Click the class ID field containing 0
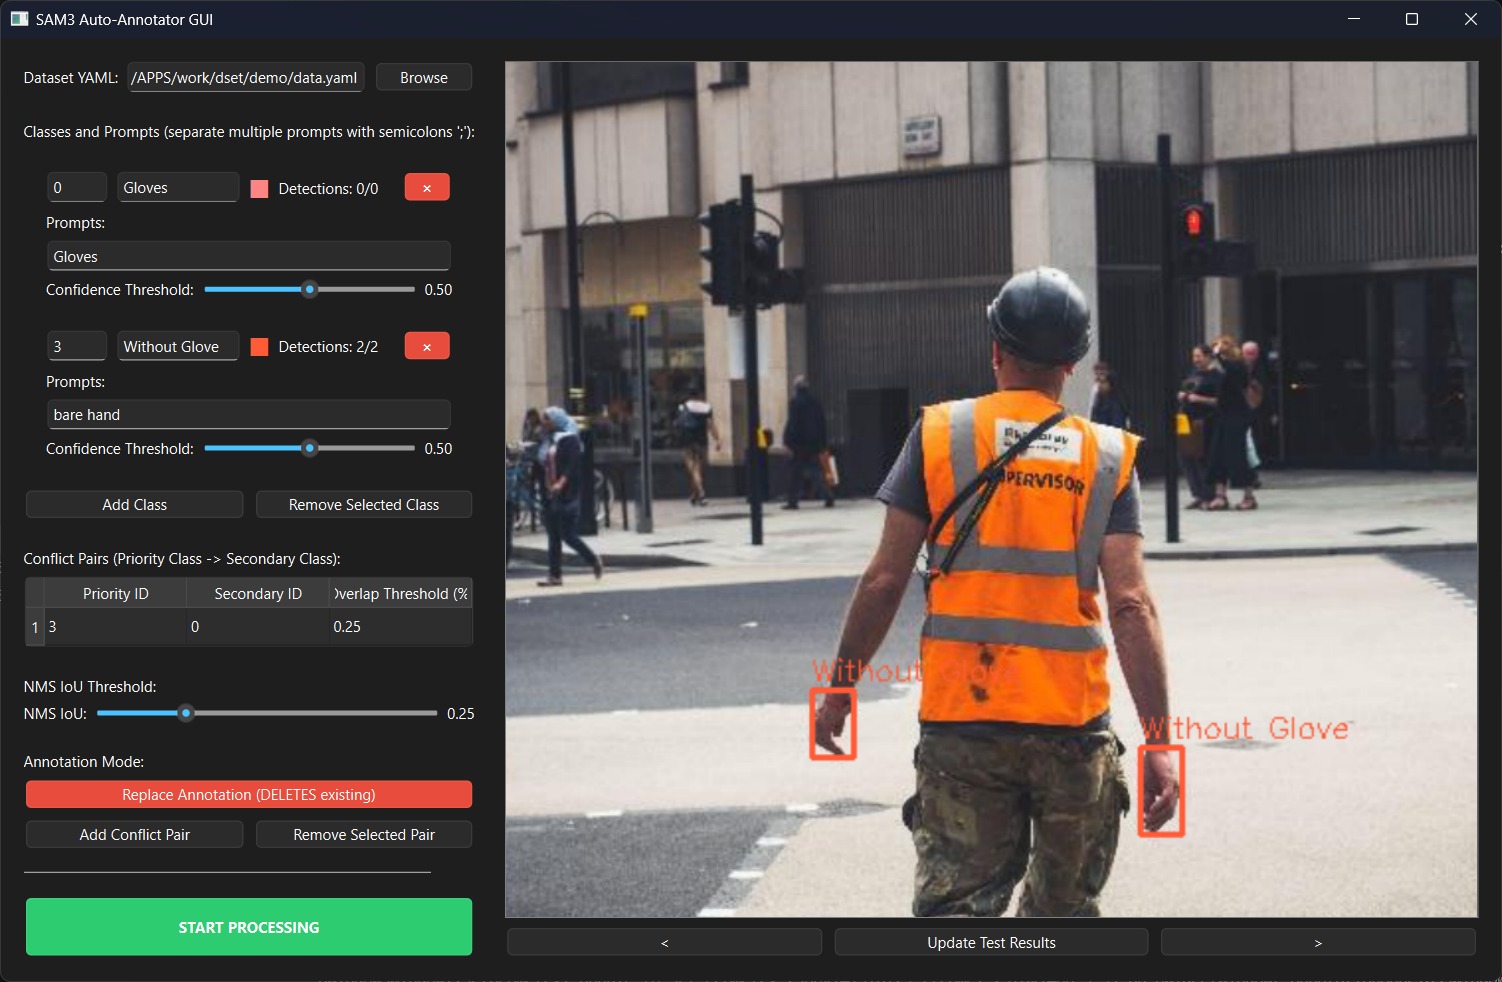The width and height of the screenshot is (1502, 982). click(77, 188)
